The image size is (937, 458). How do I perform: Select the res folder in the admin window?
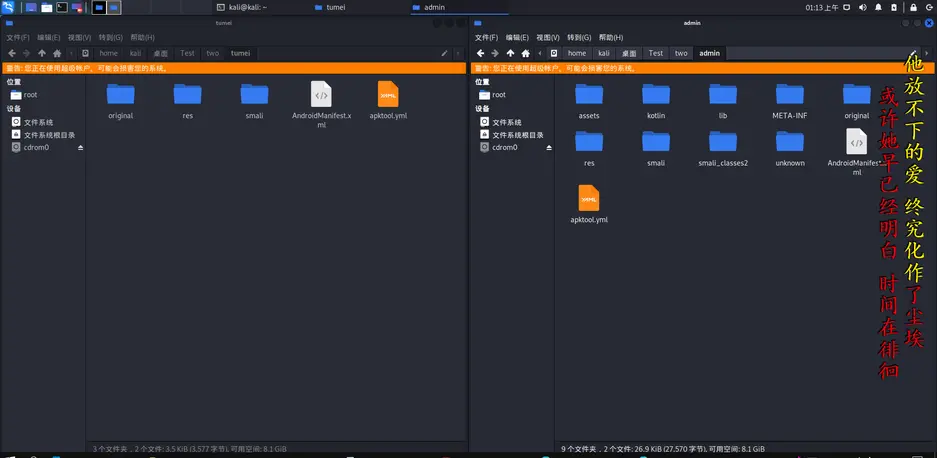coord(589,148)
